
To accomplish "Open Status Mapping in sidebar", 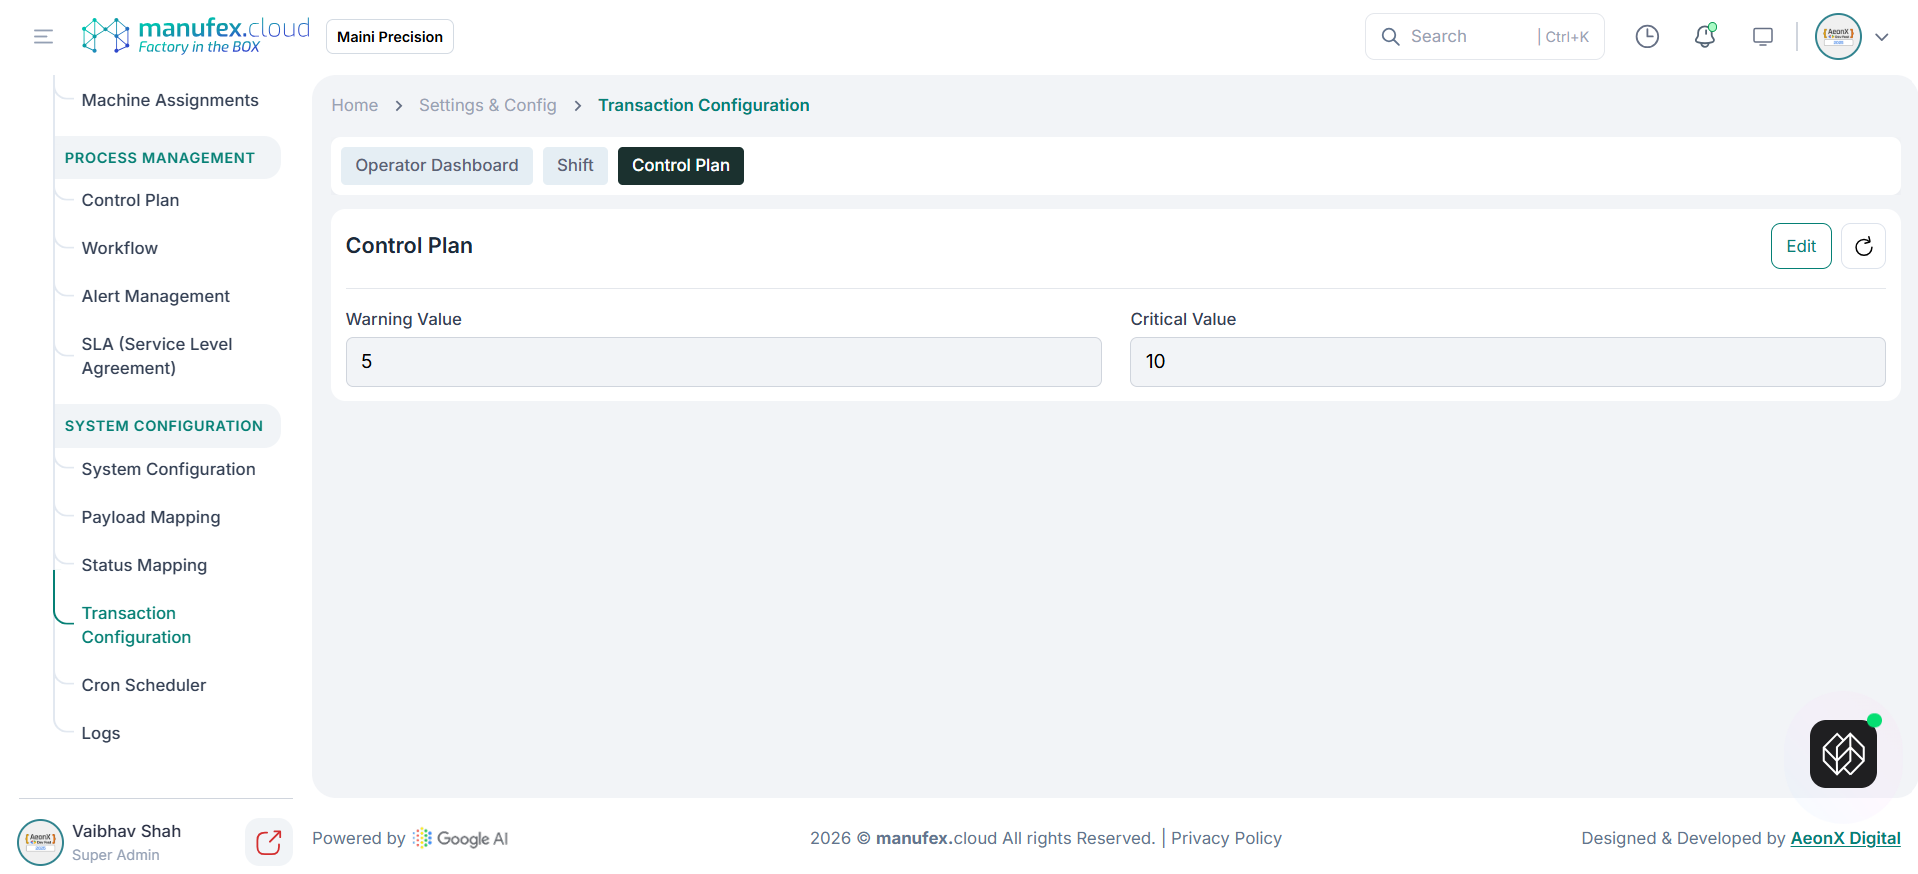I will click(145, 565).
